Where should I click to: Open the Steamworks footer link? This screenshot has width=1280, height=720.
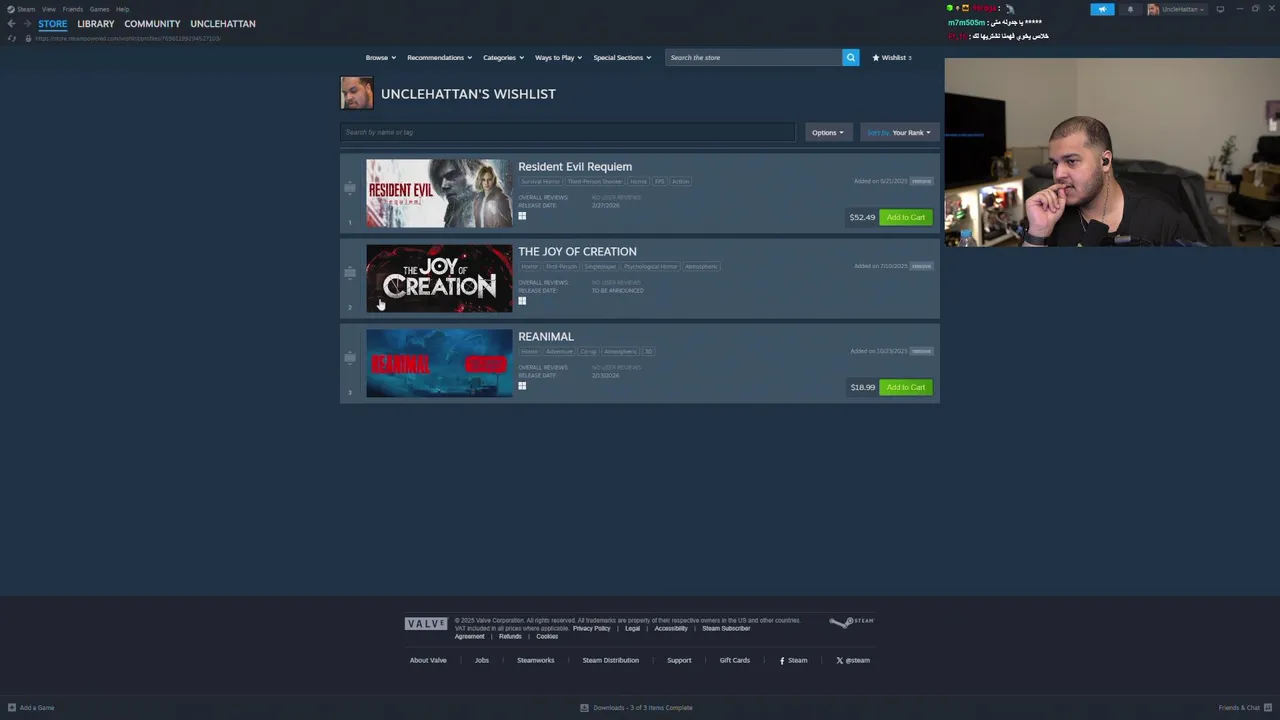[x=535, y=660]
